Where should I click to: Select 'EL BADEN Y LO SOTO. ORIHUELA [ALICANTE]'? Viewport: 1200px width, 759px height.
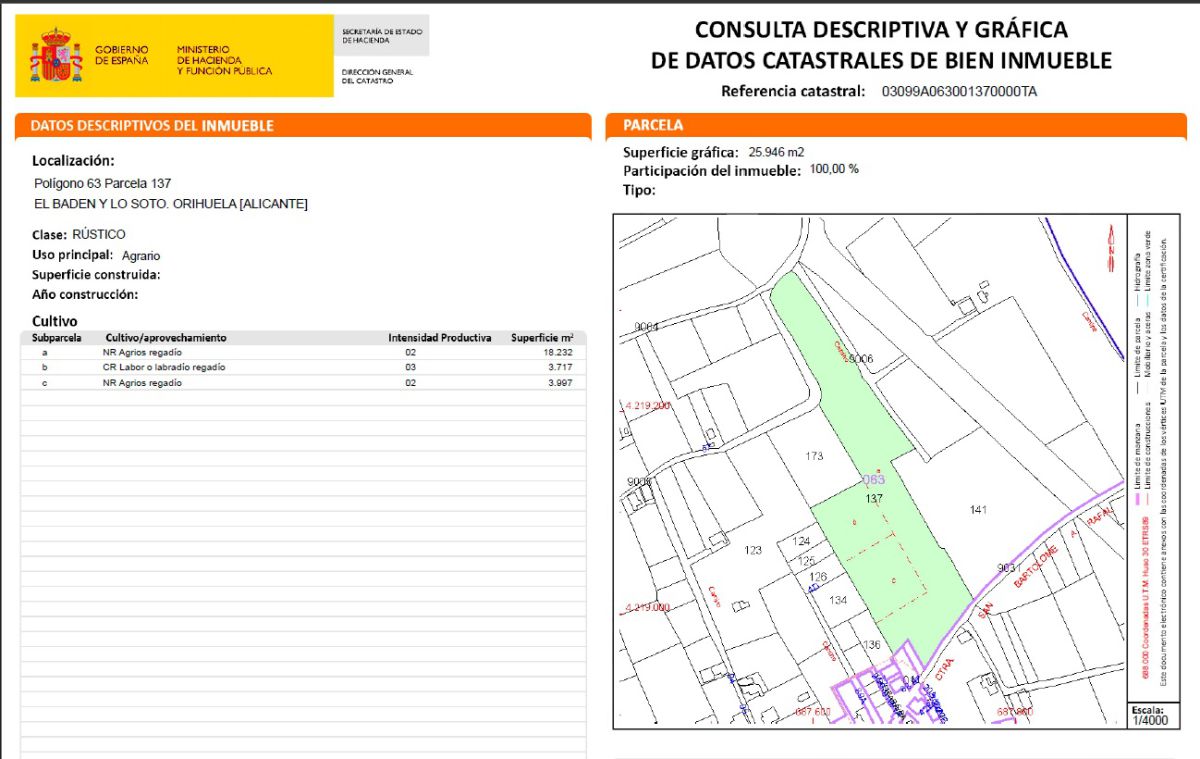[x=171, y=204]
